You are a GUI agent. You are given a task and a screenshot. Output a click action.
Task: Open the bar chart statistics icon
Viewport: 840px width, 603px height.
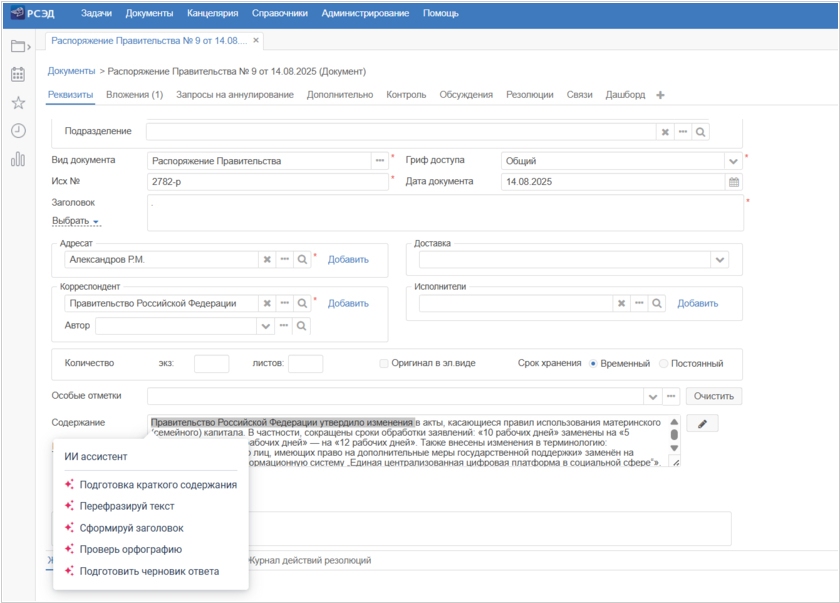[x=17, y=159]
